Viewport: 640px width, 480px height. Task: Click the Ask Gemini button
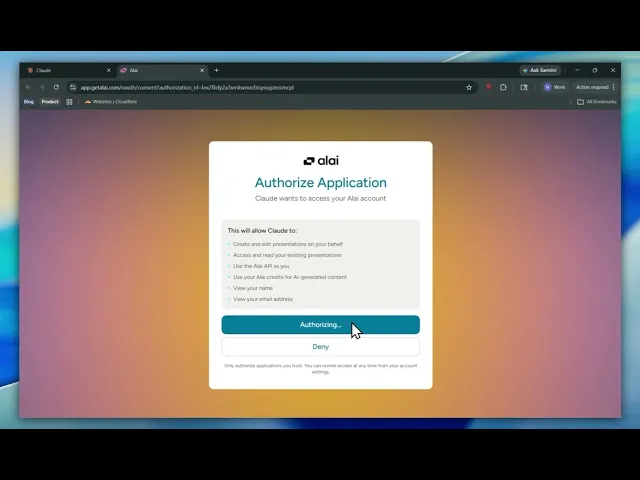pyautogui.click(x=540, y=70)
